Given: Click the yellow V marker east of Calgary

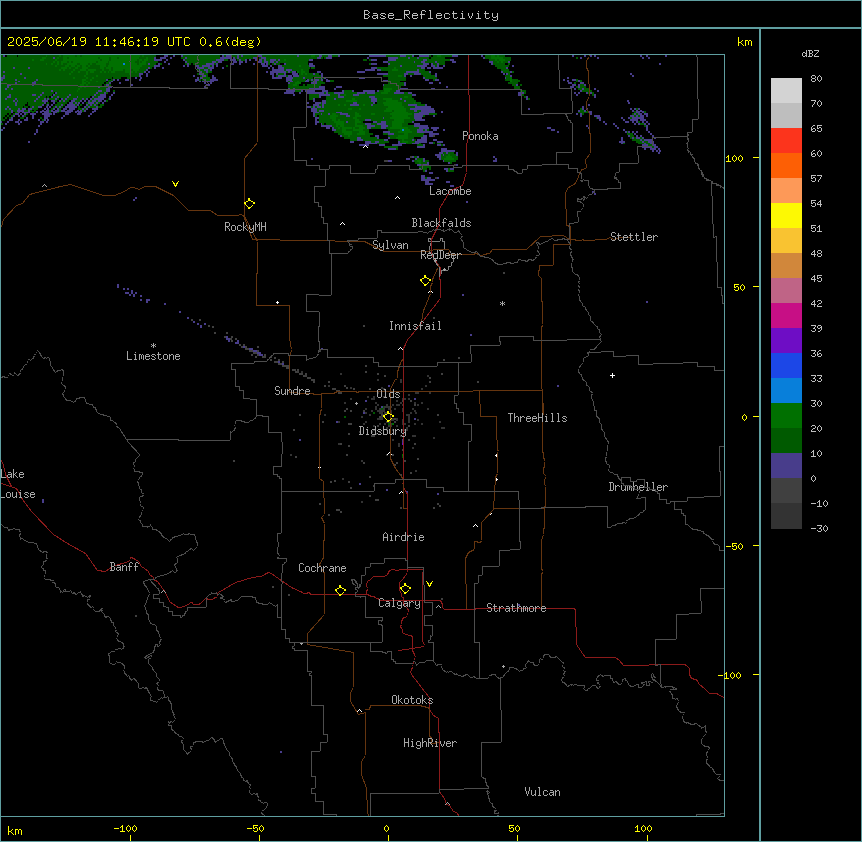Looking at the screenshot, I should [429, 584].
